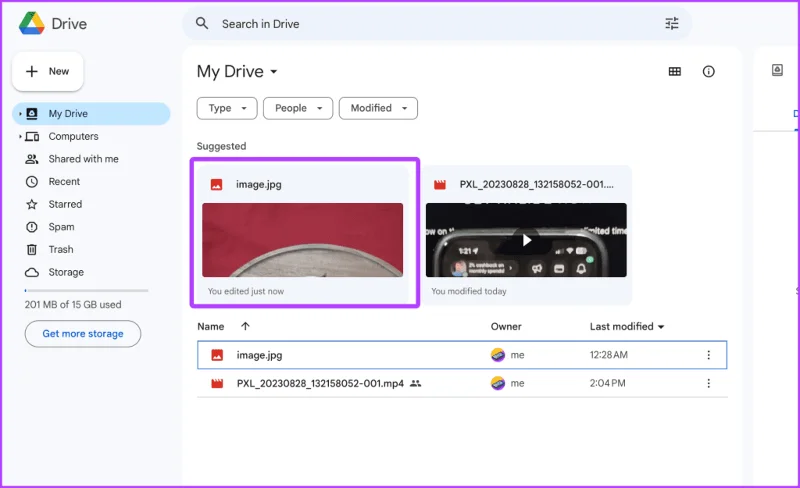Click shared people icon beside PXL mp4 filename
Viewport: 800px width, 488px height.
tap(416, 383)
